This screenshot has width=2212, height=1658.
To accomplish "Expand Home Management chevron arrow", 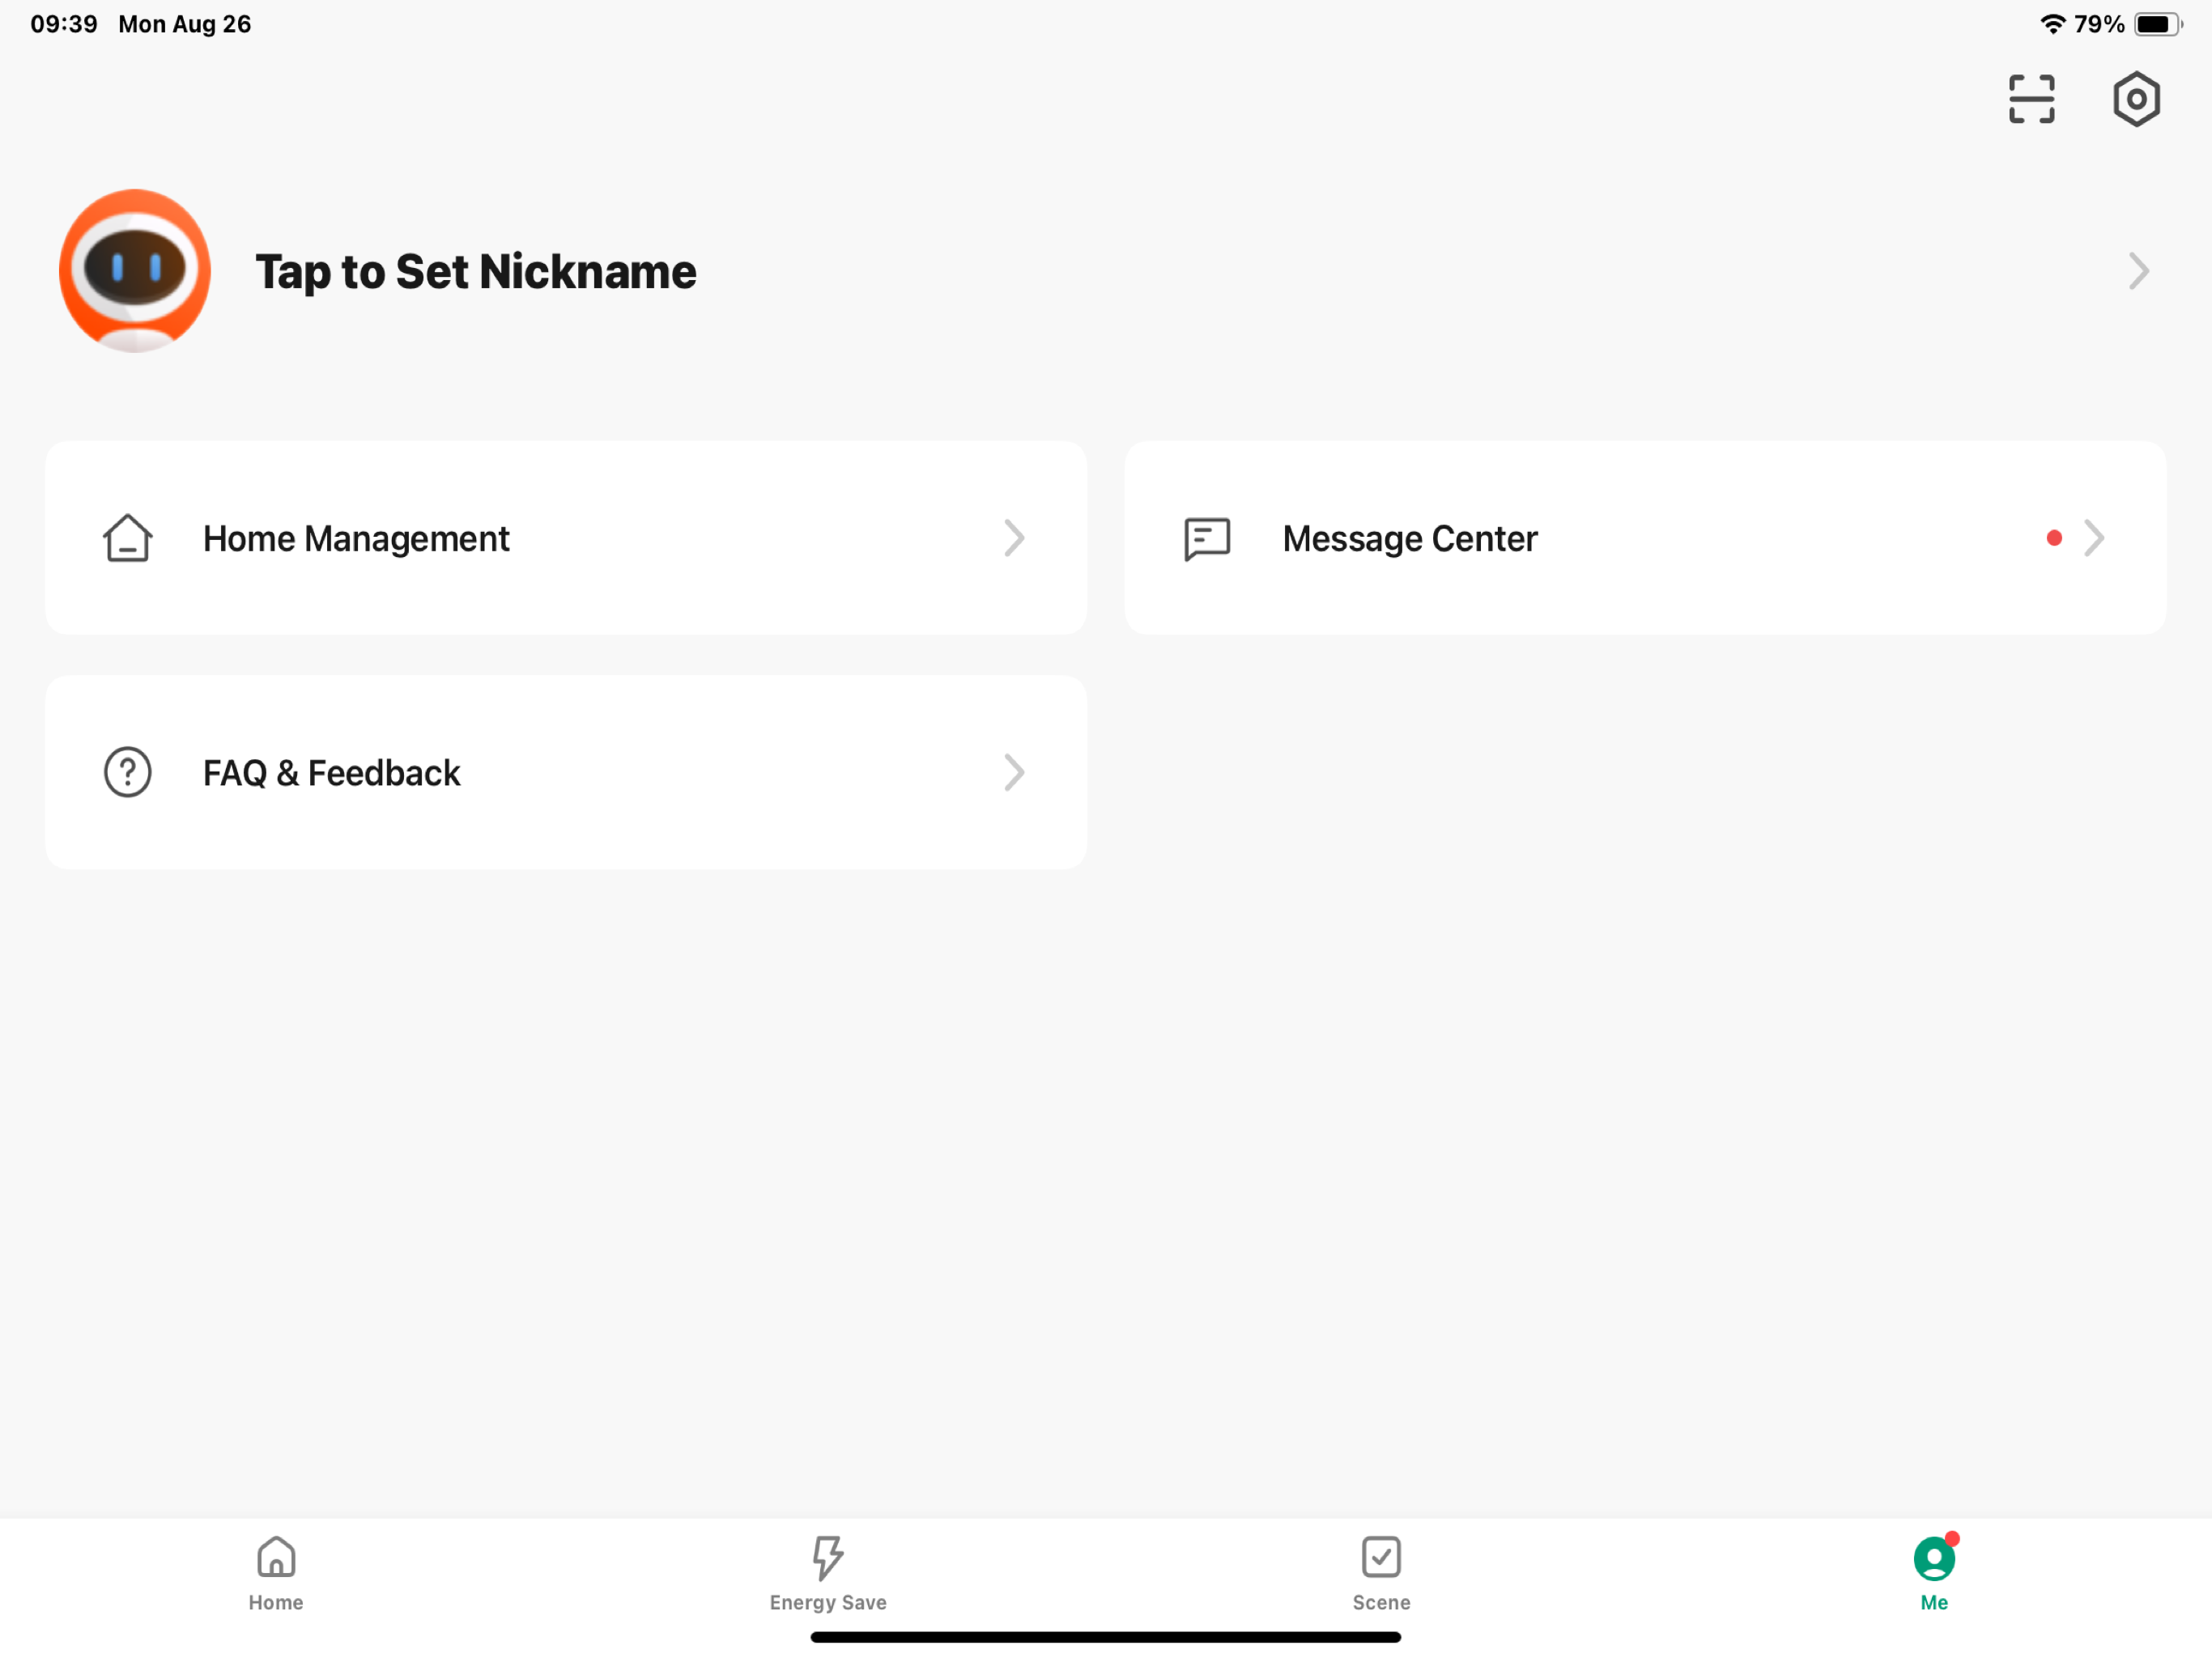I will pos(1014,538).
